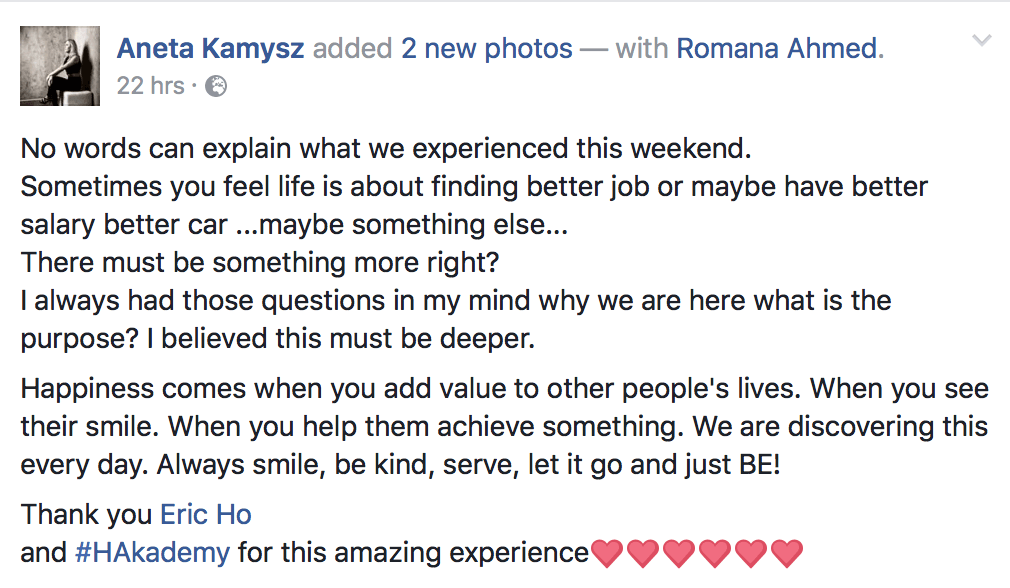Click the last heart emoji
The image size is (1010, 588).
pos(787,552)
